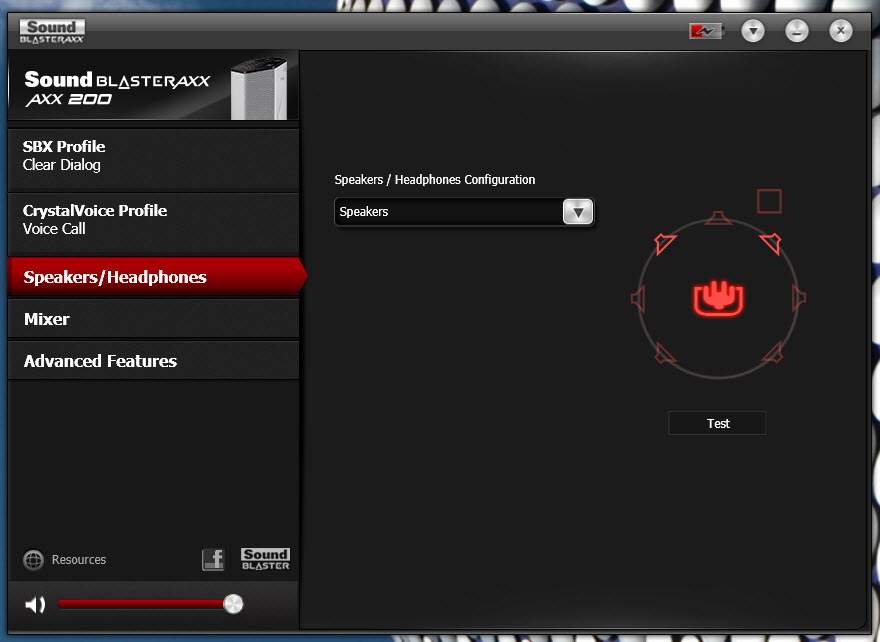
Task: Expand the Speakers configuration dropdown arrow
Action: tap(578, 212)
